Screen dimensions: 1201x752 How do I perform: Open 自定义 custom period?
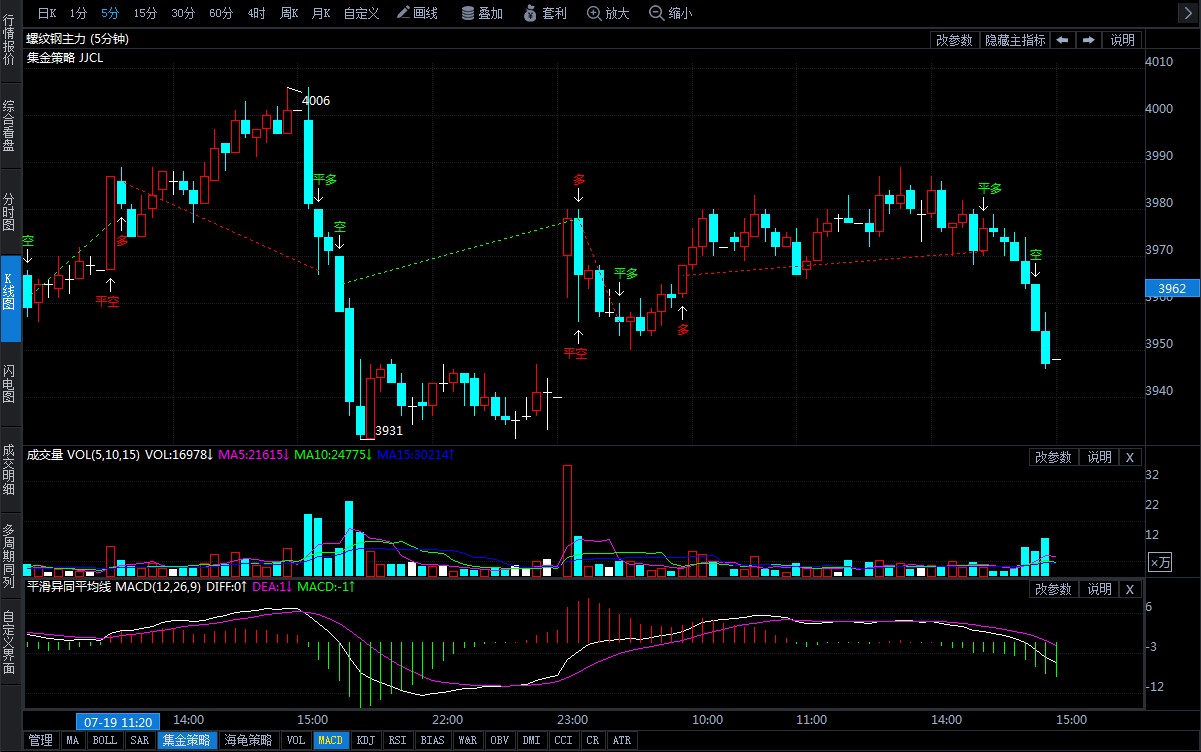tap(361, 13)
